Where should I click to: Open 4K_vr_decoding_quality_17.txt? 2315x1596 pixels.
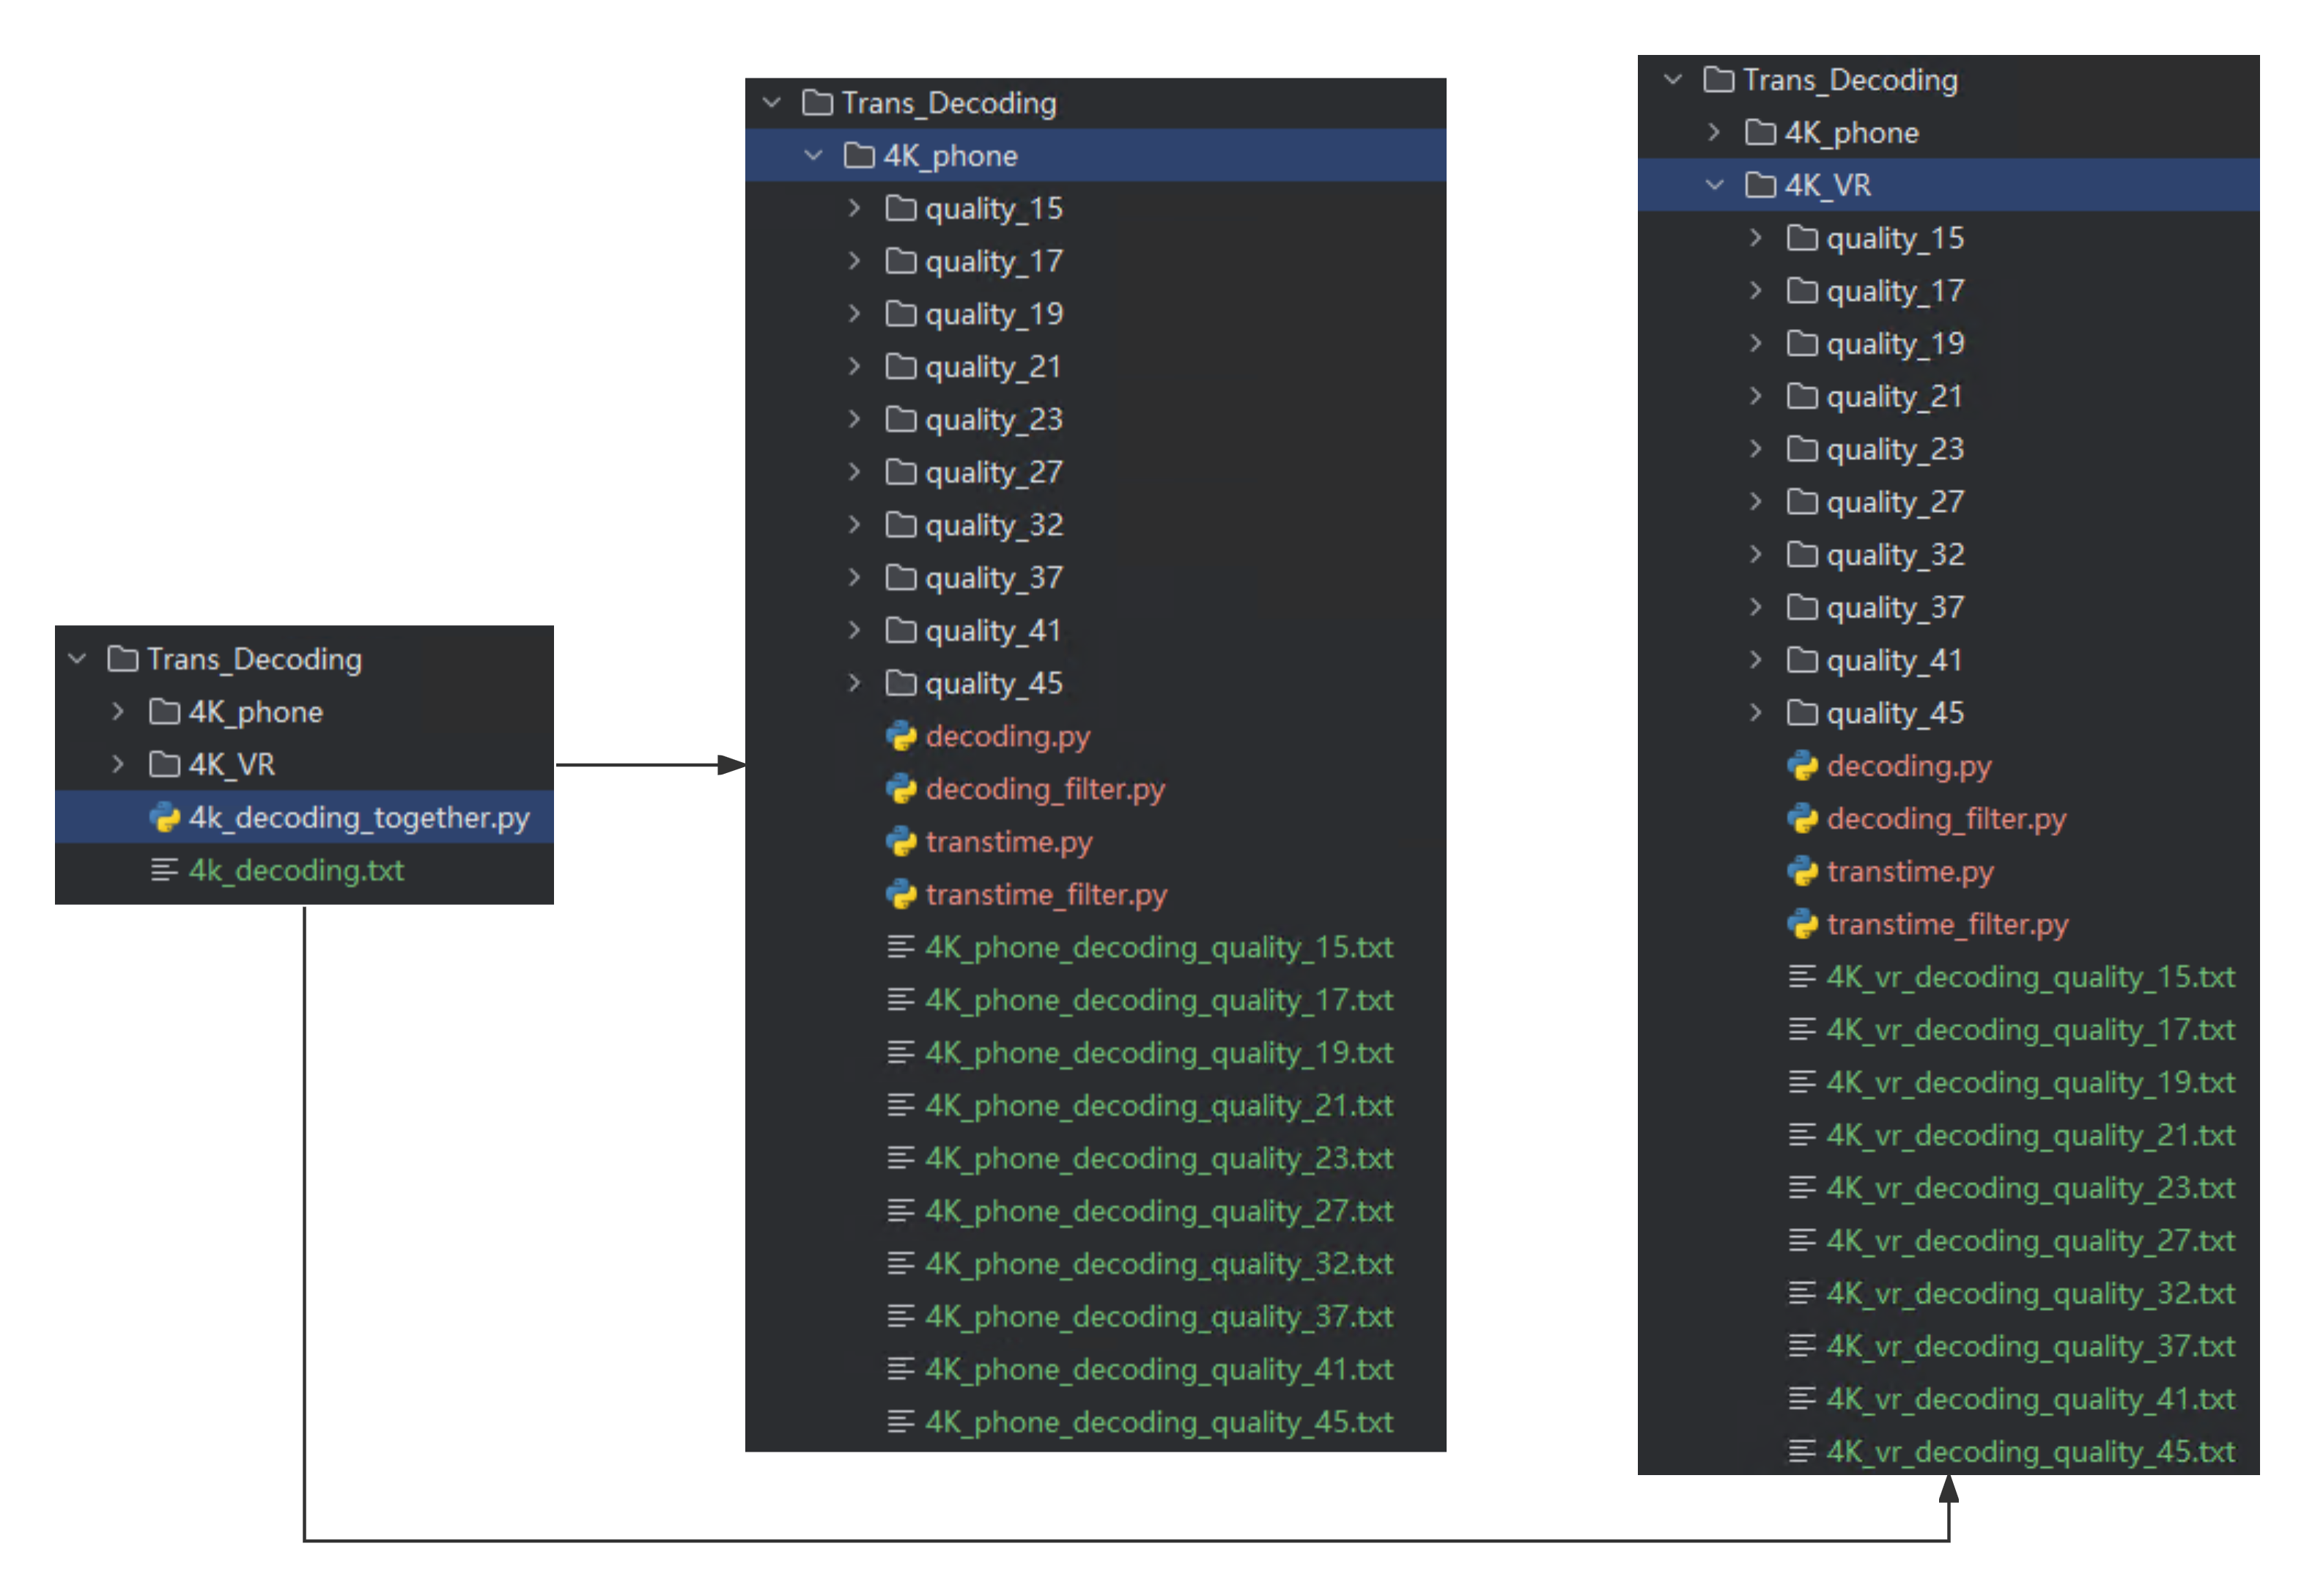[x=2031, y=1030]
